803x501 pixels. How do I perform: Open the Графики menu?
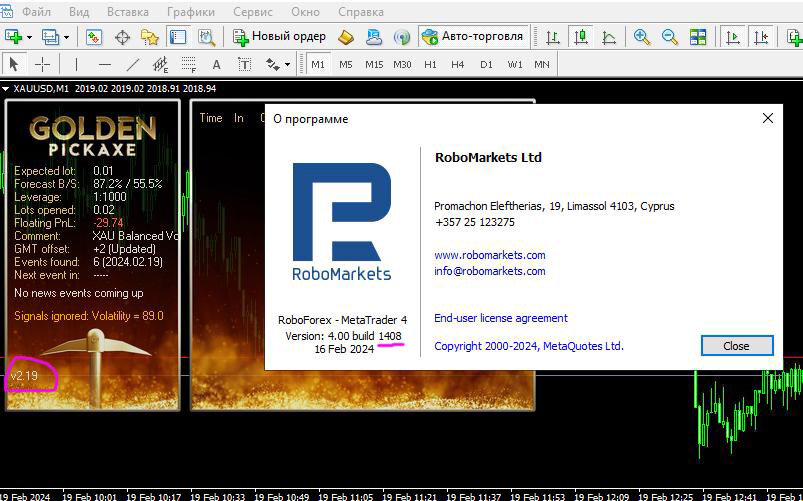pyautogui.click(x=191, y=12)
